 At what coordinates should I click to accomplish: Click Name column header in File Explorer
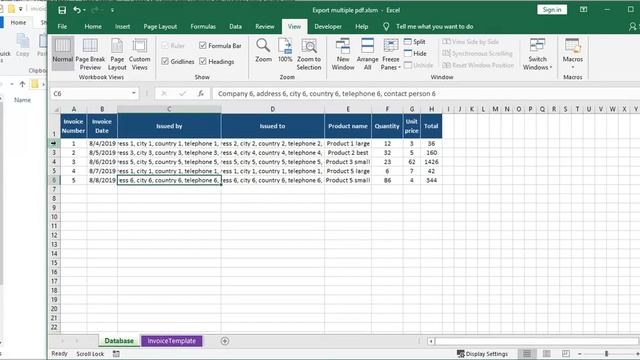click(22, 100)
